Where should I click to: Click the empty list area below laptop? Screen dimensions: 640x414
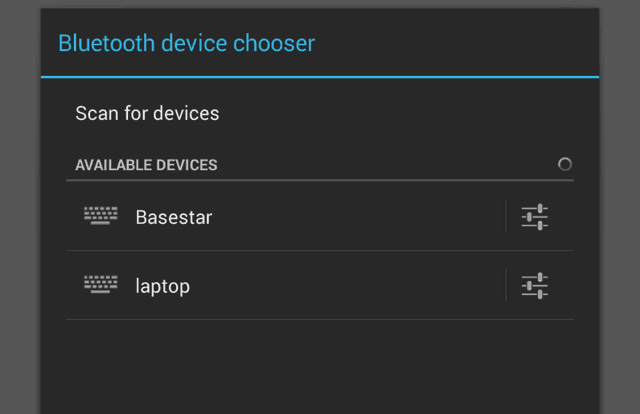(320, 367)
